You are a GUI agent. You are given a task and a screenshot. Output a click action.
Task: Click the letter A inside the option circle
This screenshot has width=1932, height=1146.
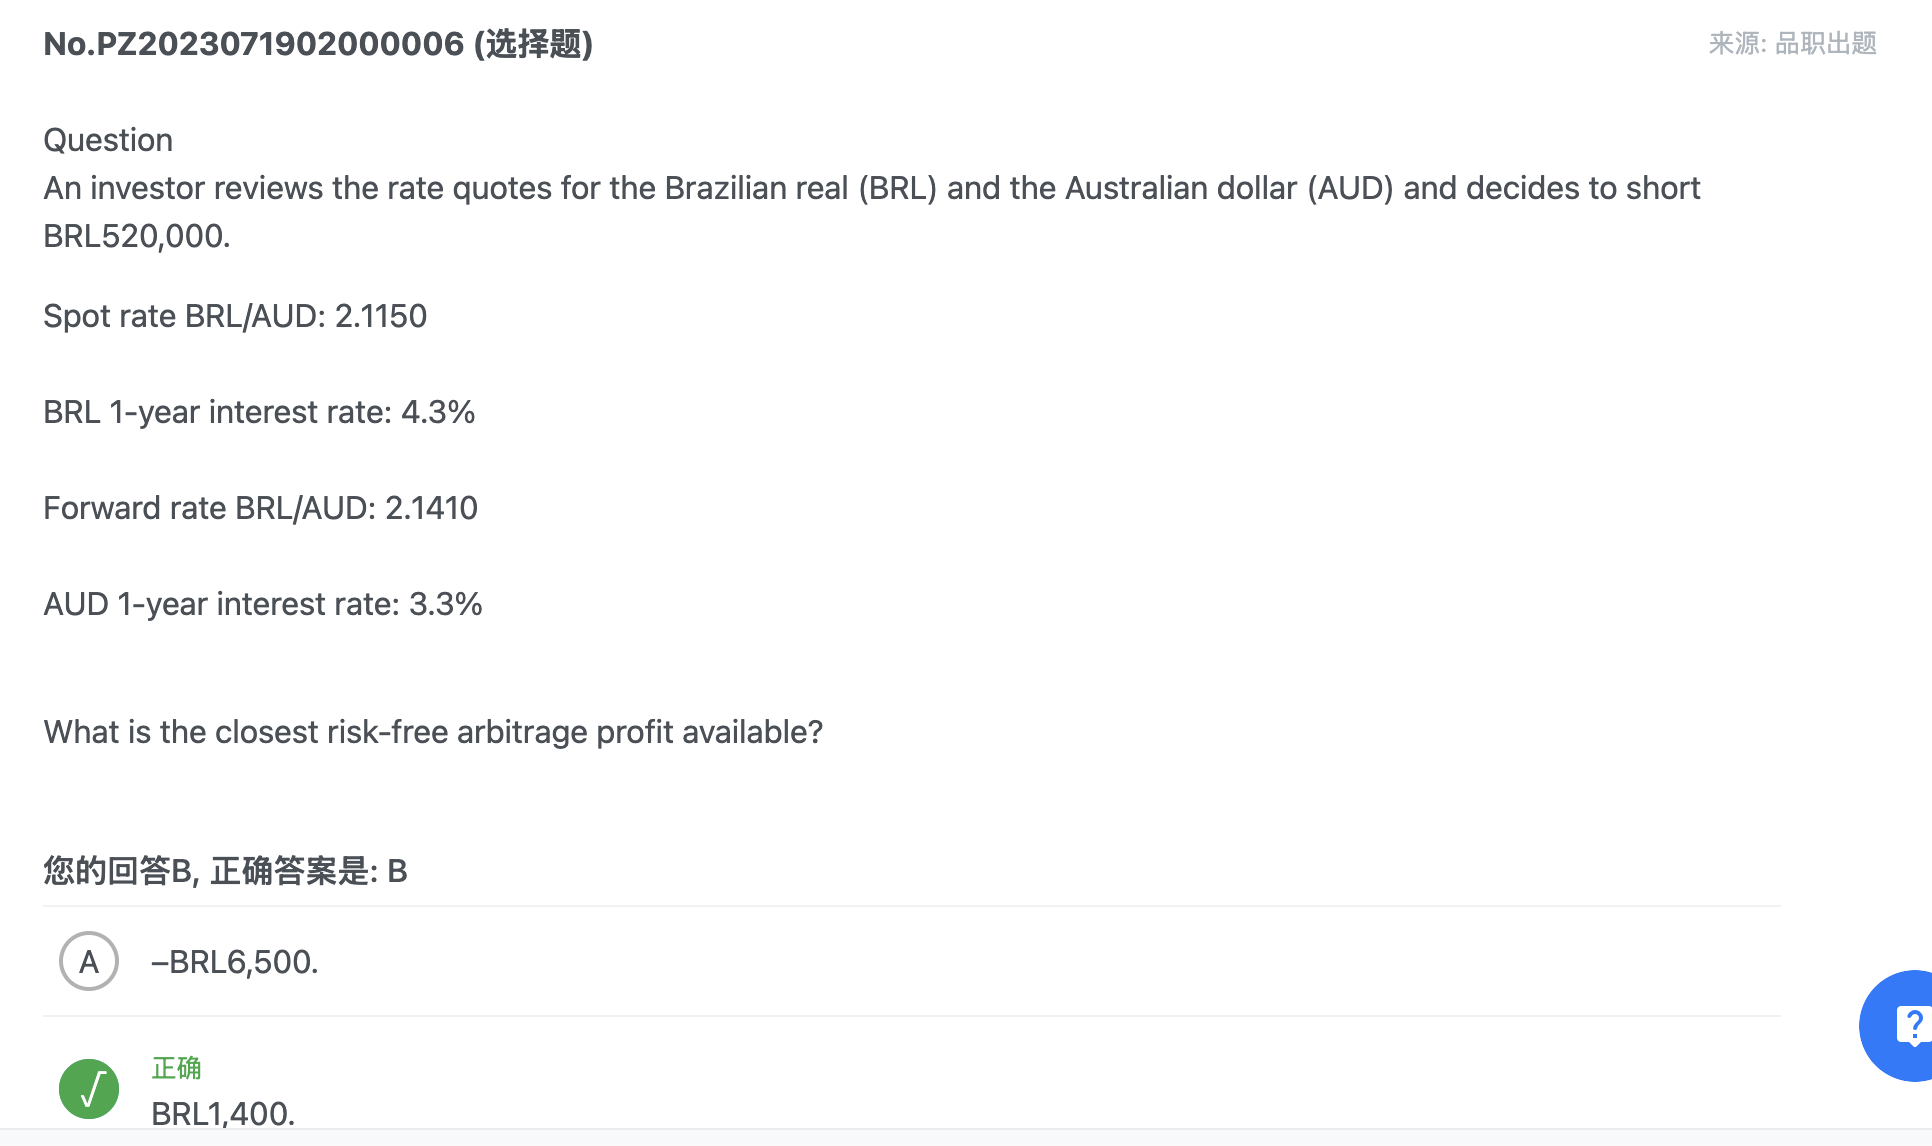coord(89,962)
